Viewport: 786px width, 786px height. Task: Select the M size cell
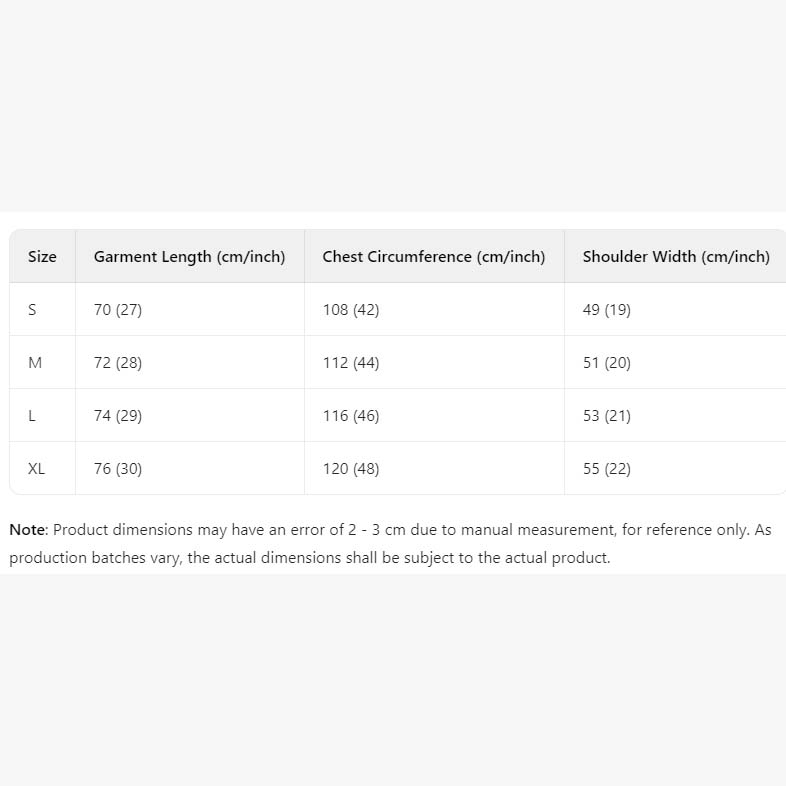click(35, 363)
